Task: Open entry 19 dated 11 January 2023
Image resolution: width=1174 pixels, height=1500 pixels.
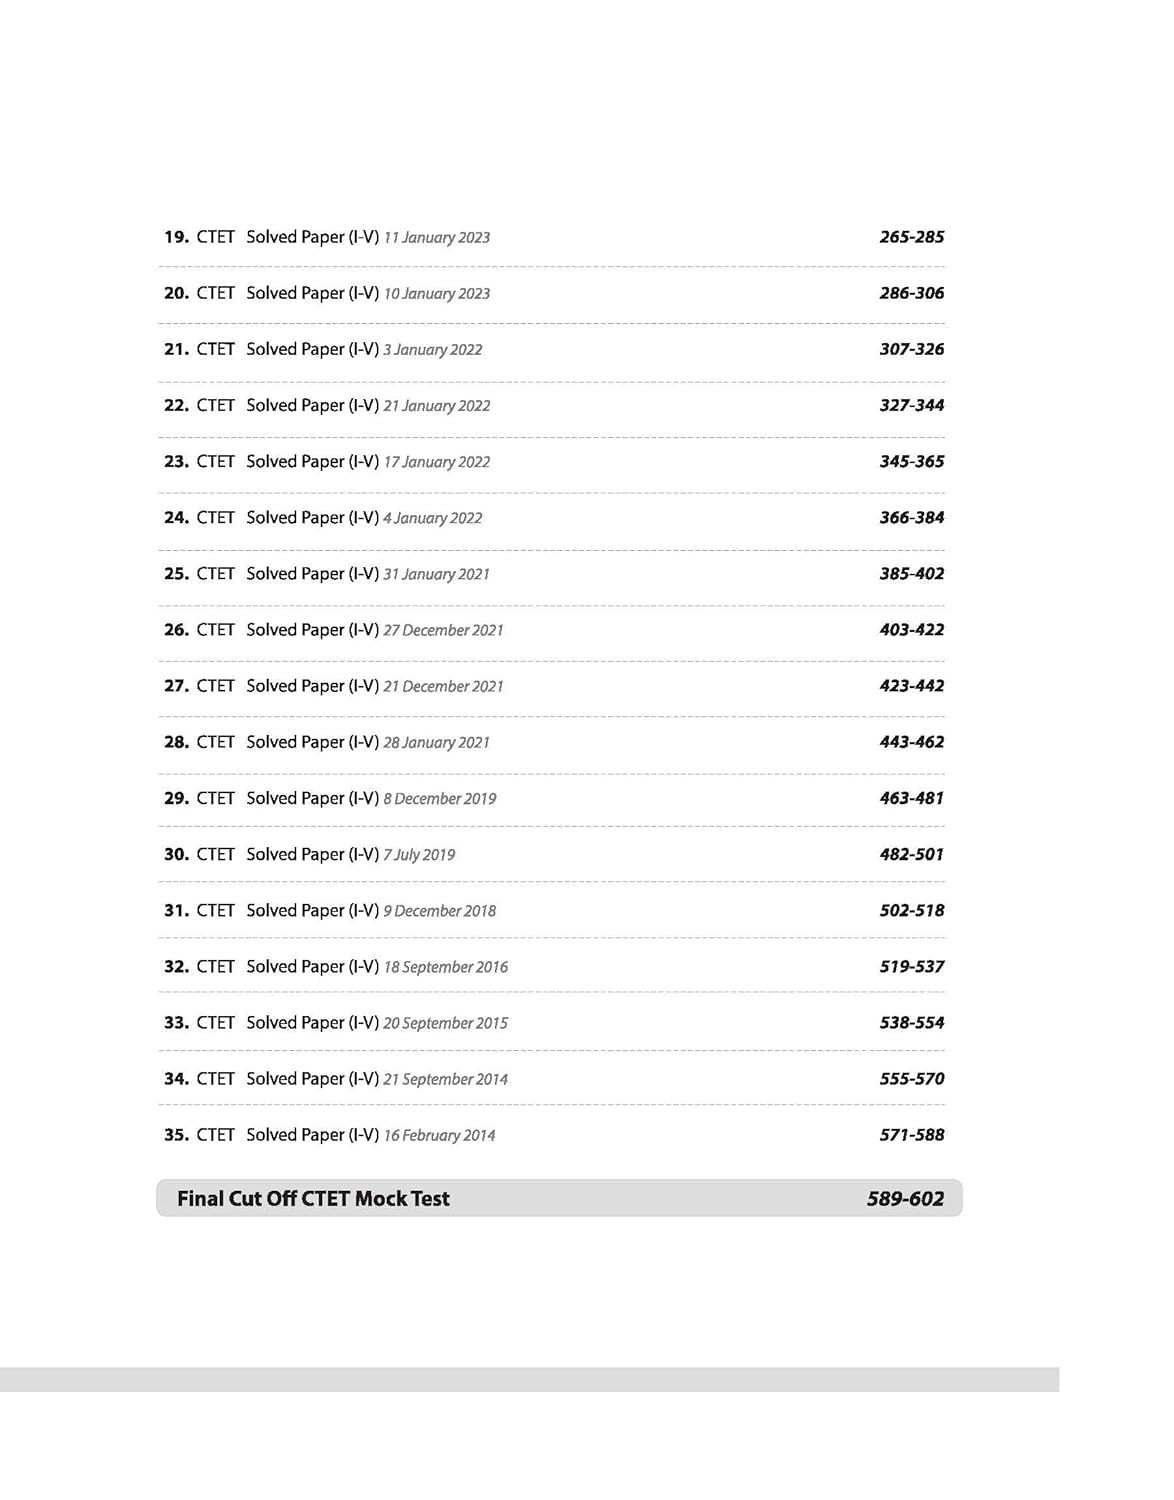Action: point(553,237)
